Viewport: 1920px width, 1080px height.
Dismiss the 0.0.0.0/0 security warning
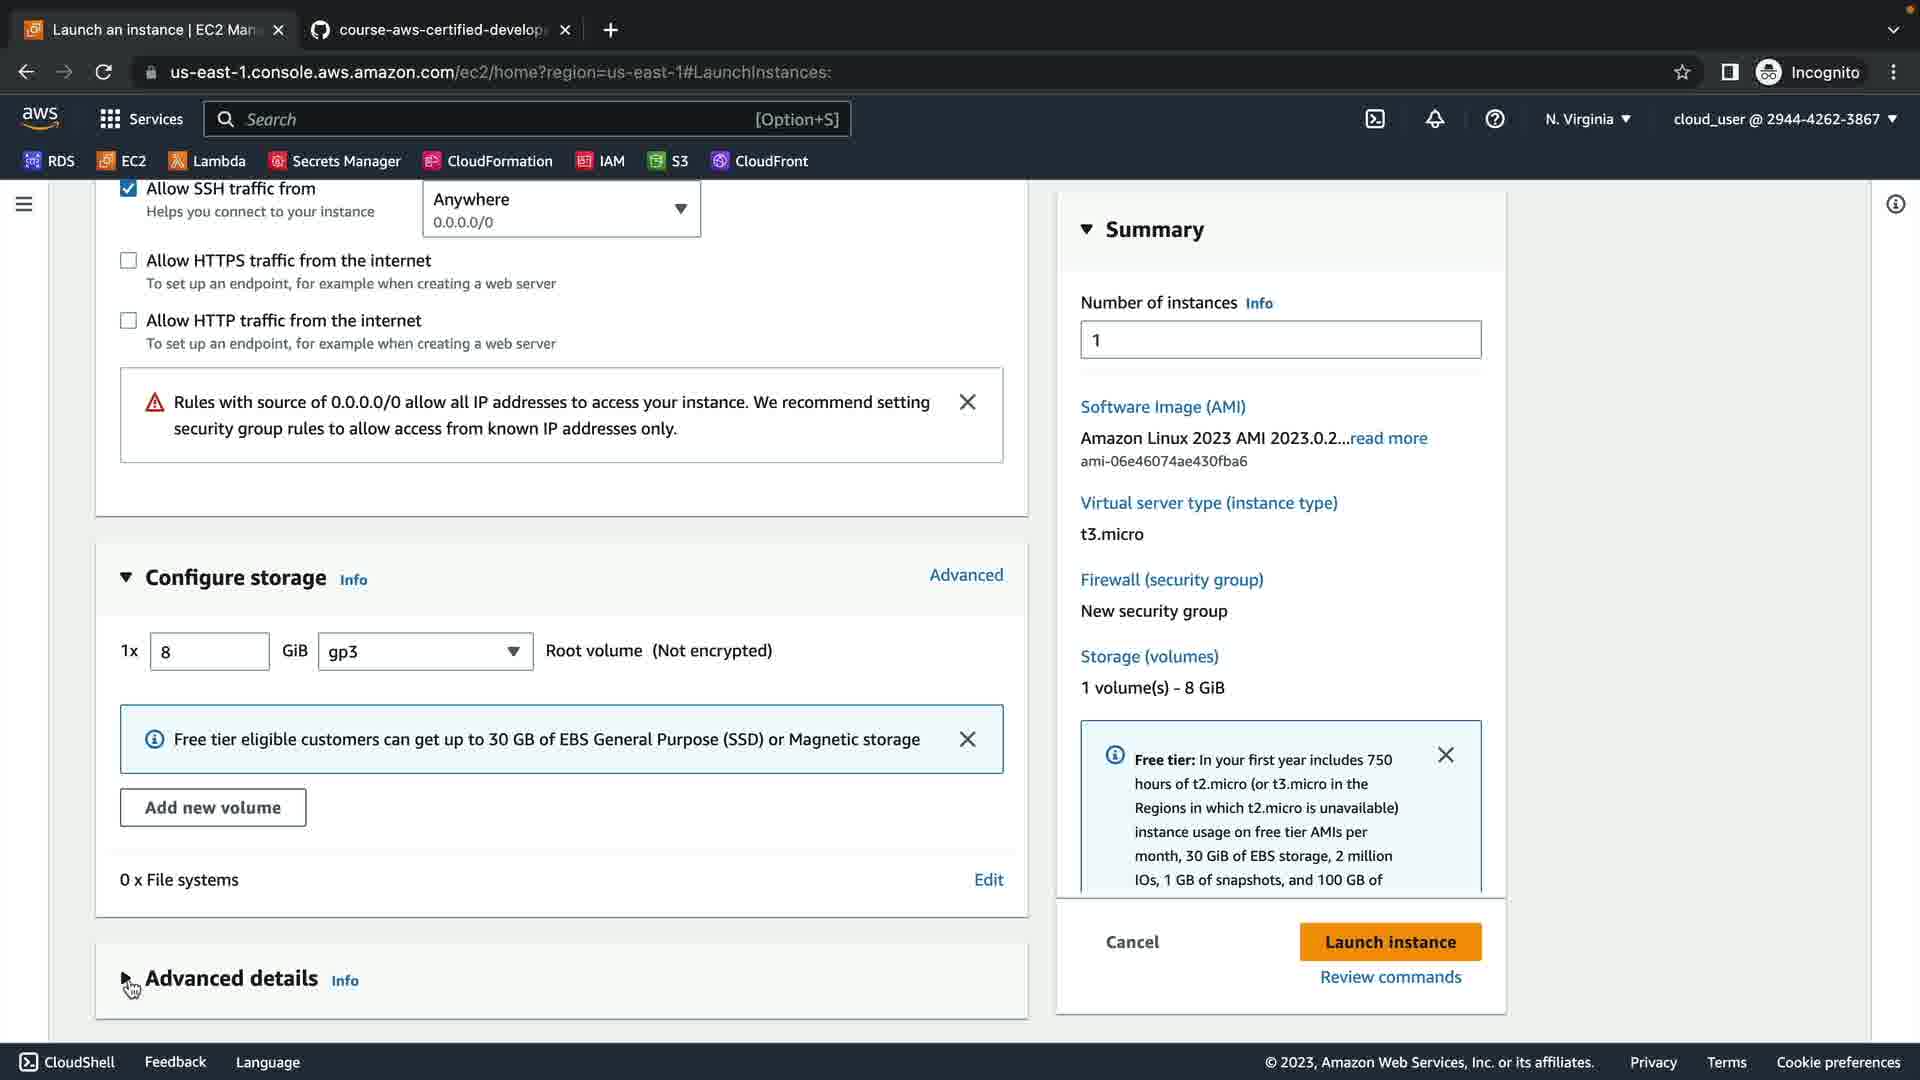967,402
